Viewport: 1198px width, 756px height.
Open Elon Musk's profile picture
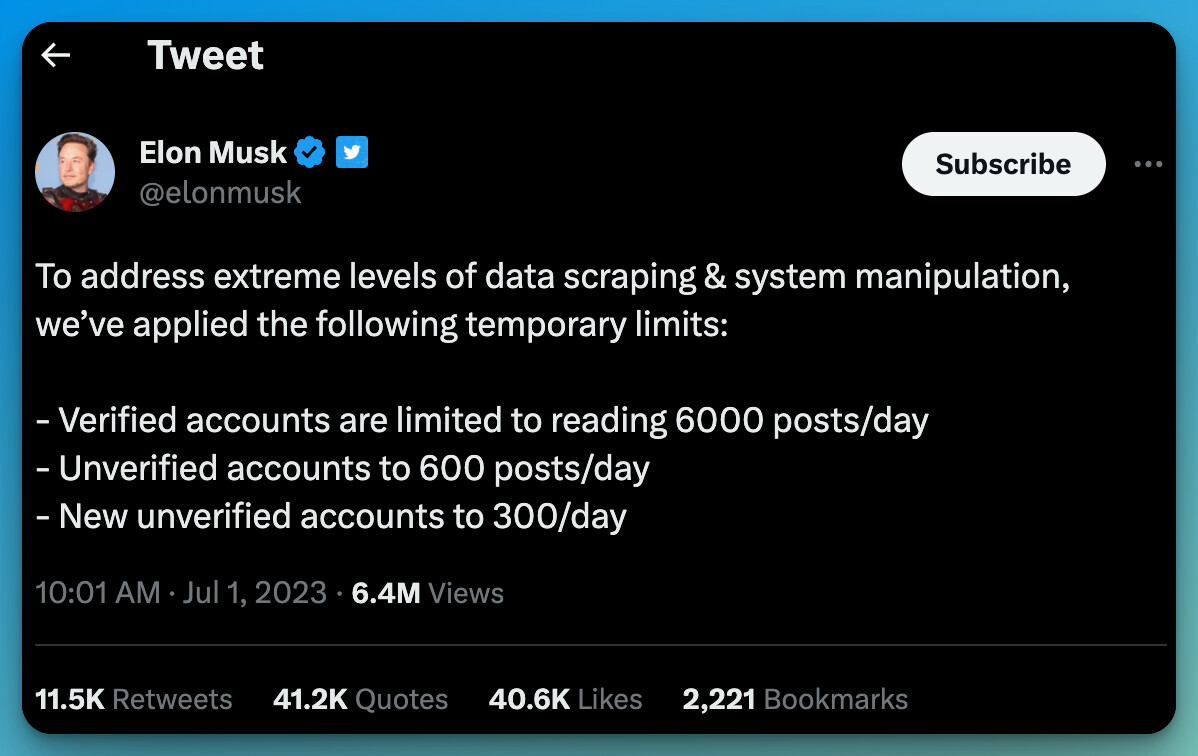point(75,172)
